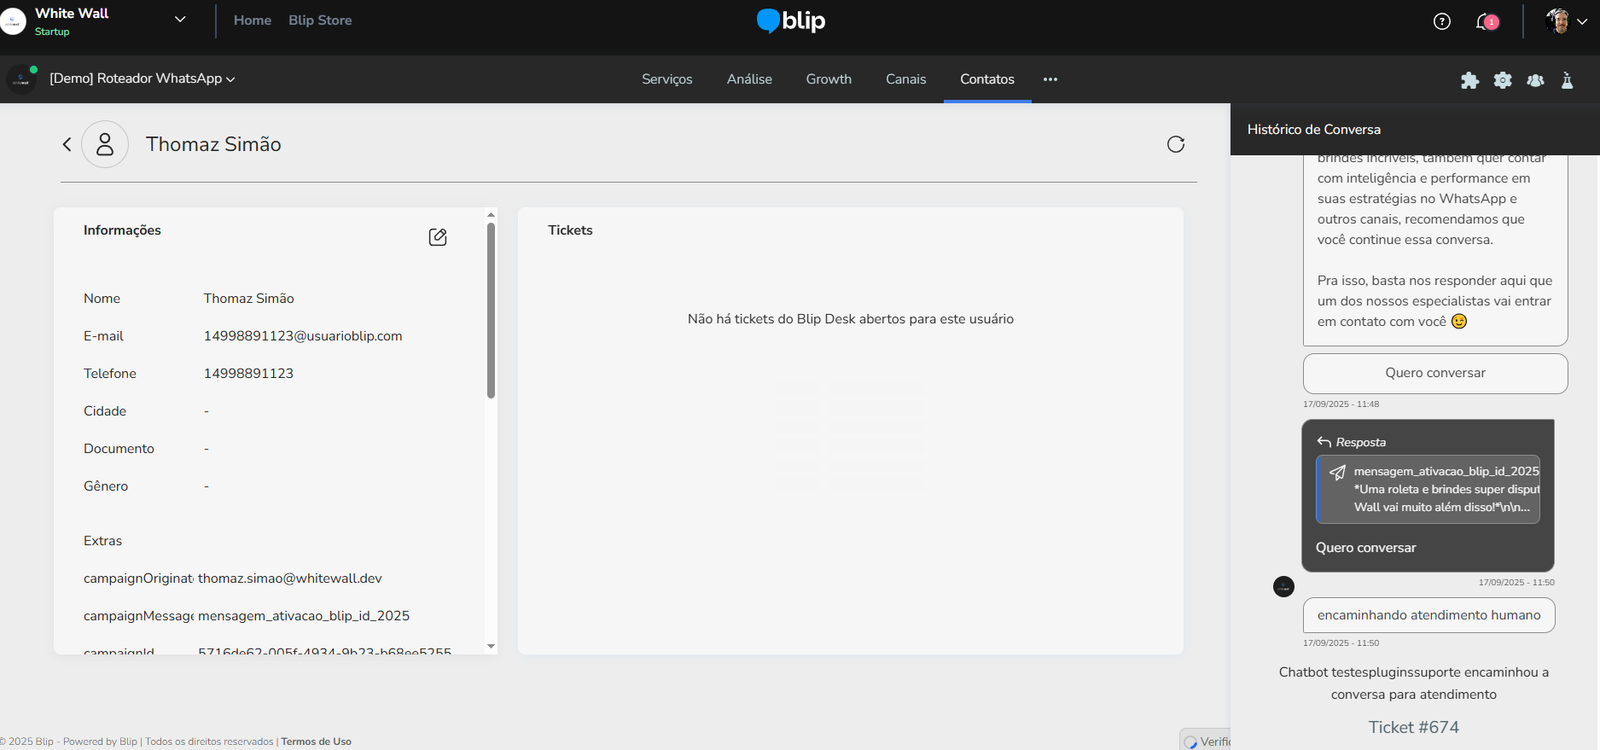1600x750 pixels.
Task: Open the help question mark icon
Action: coord(1442,21)
